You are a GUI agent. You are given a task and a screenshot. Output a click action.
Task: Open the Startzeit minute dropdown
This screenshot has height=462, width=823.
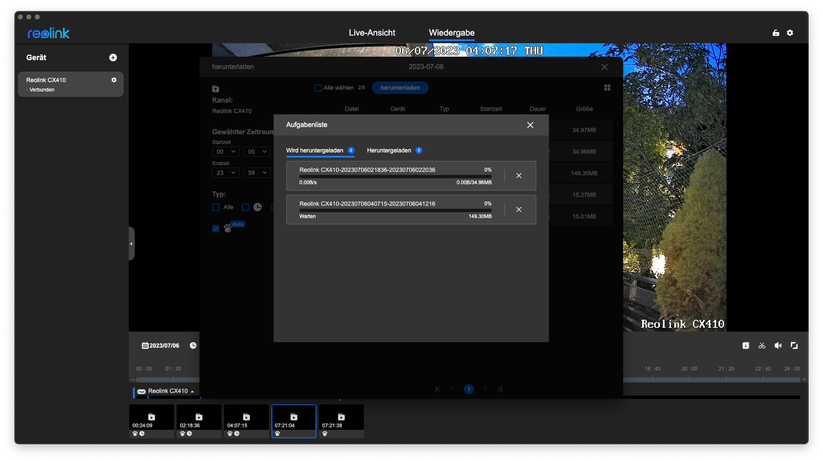tap(257, 152)
